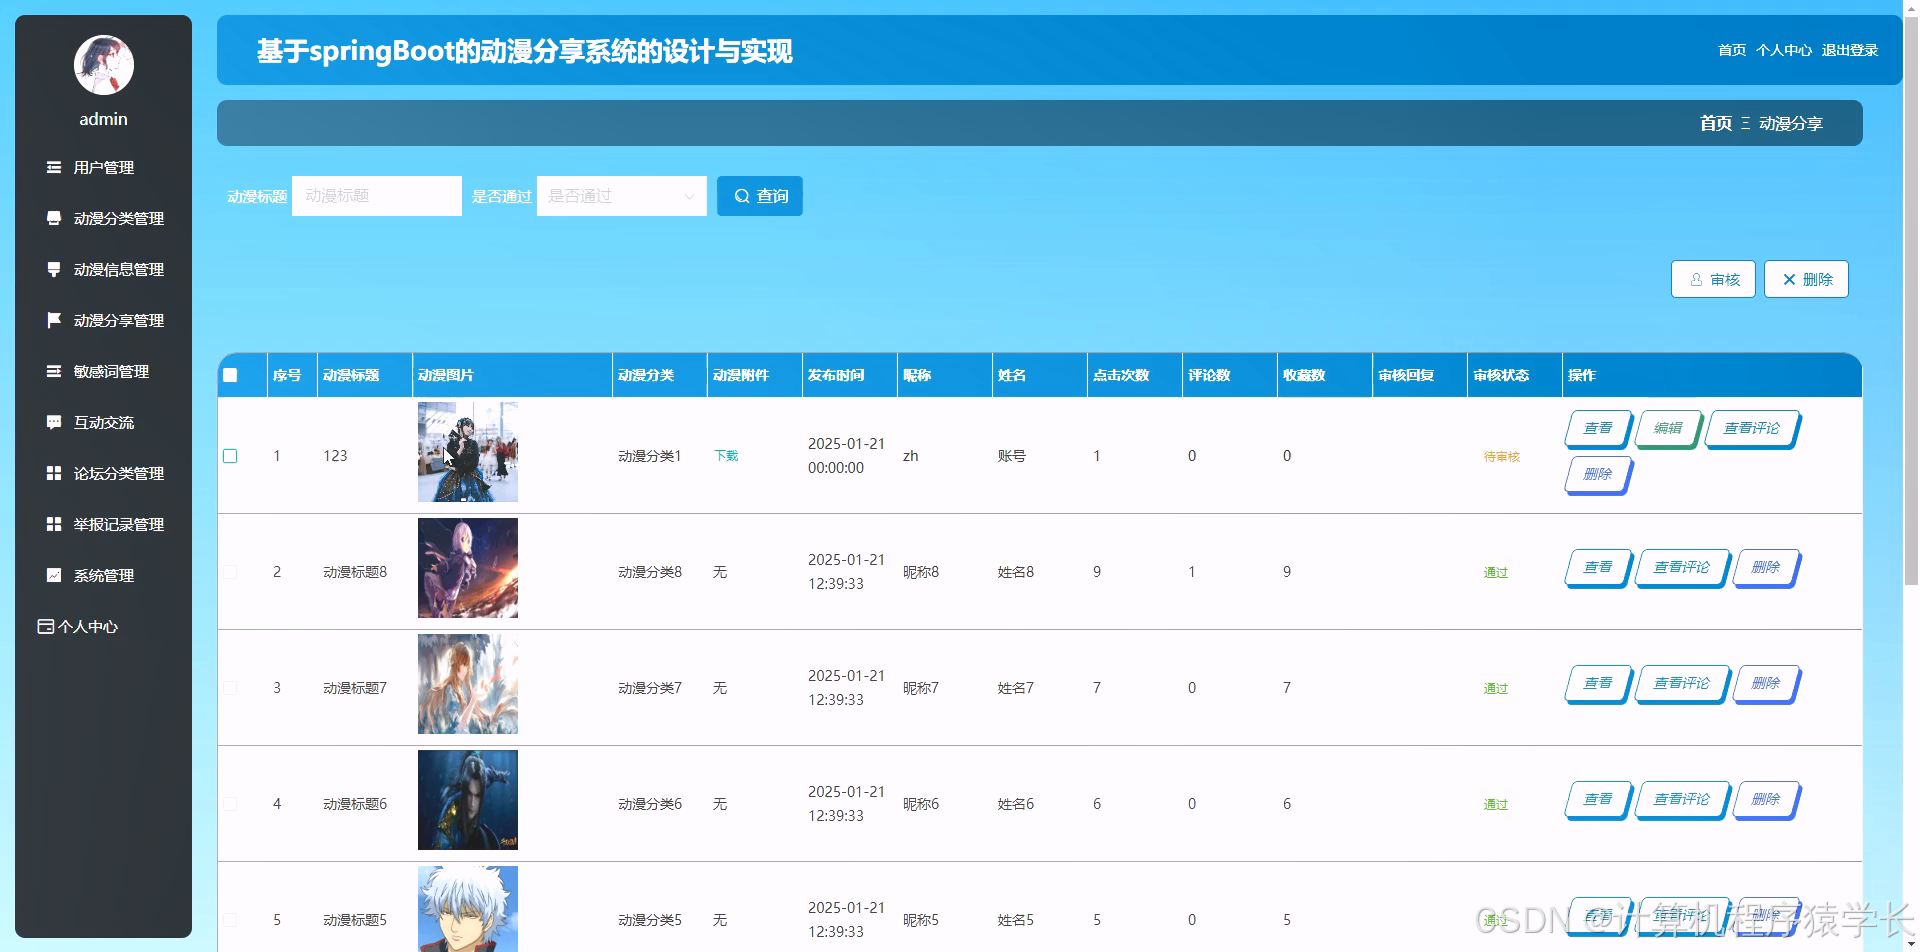Open 动漫信息管理 module

click(x=118, y=269)
